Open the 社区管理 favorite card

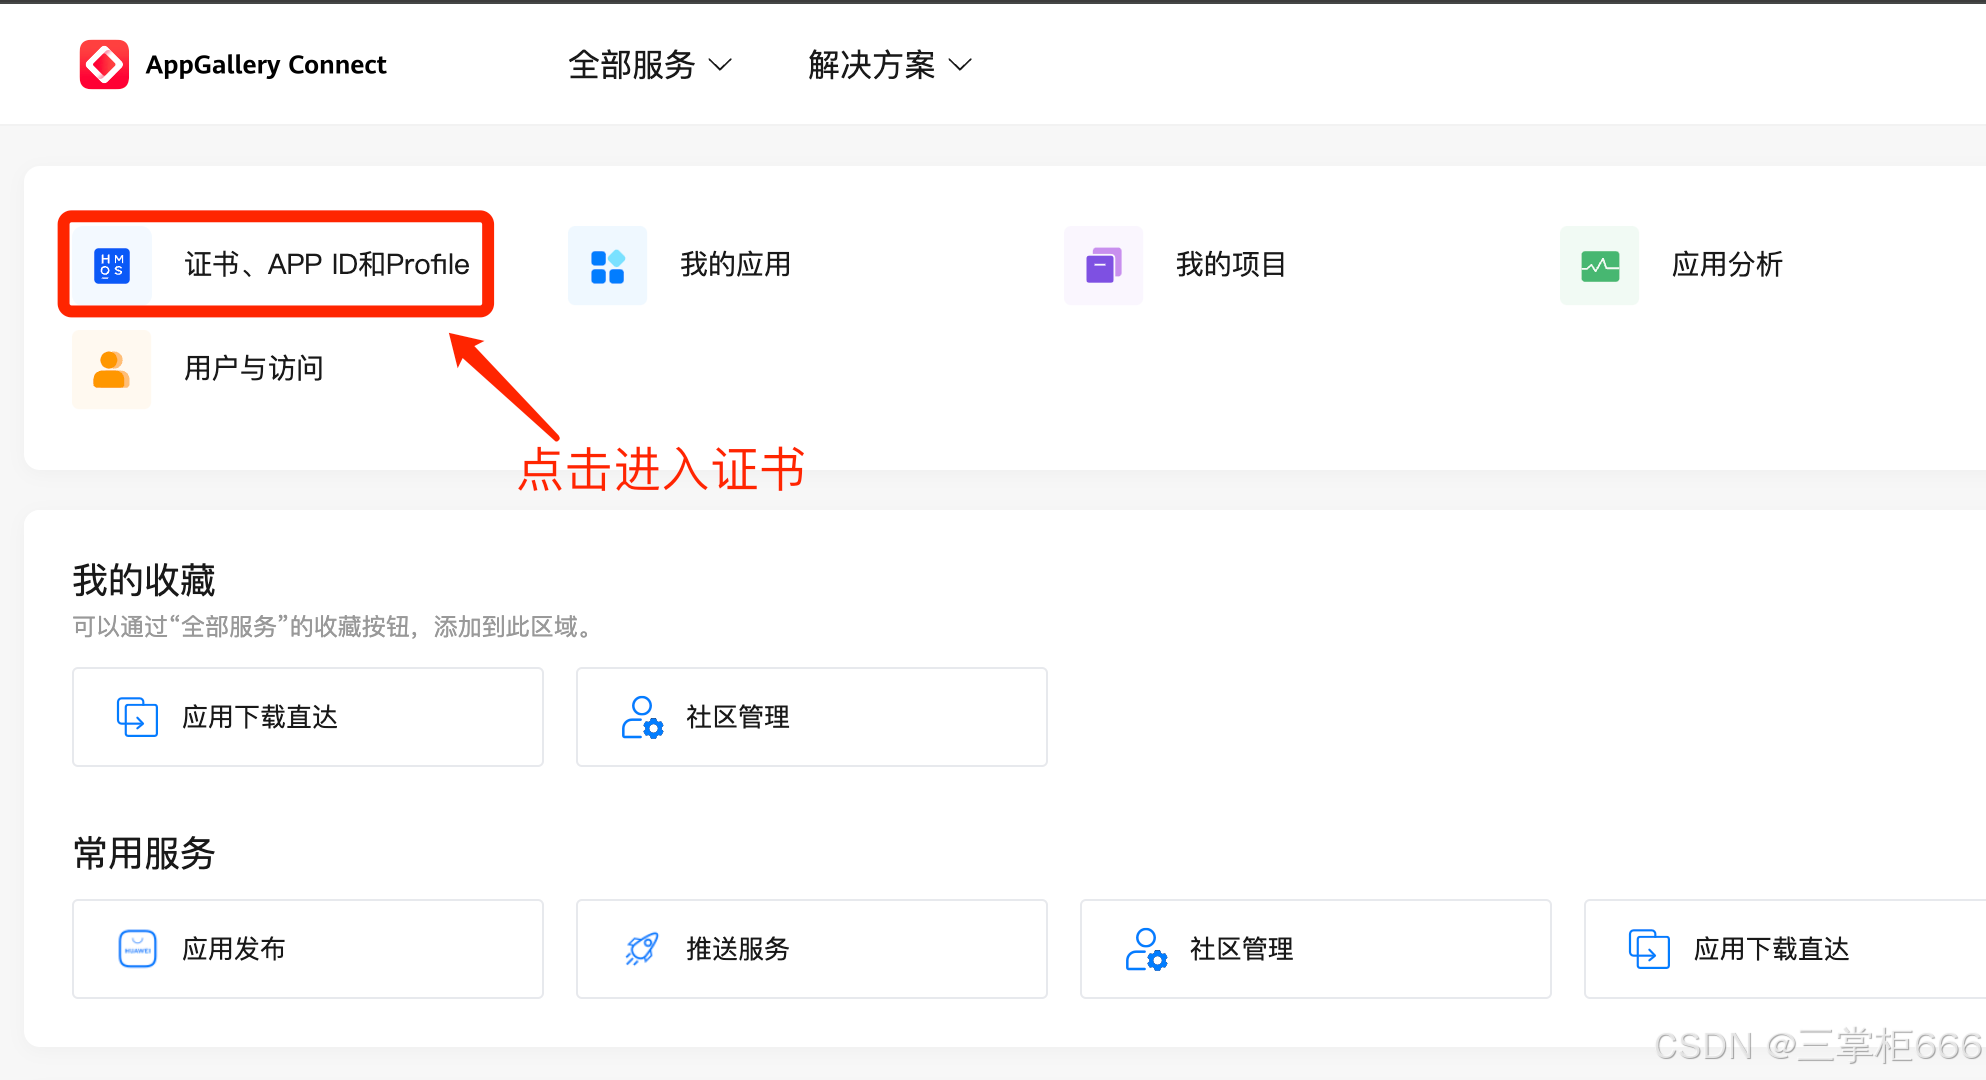812,717
